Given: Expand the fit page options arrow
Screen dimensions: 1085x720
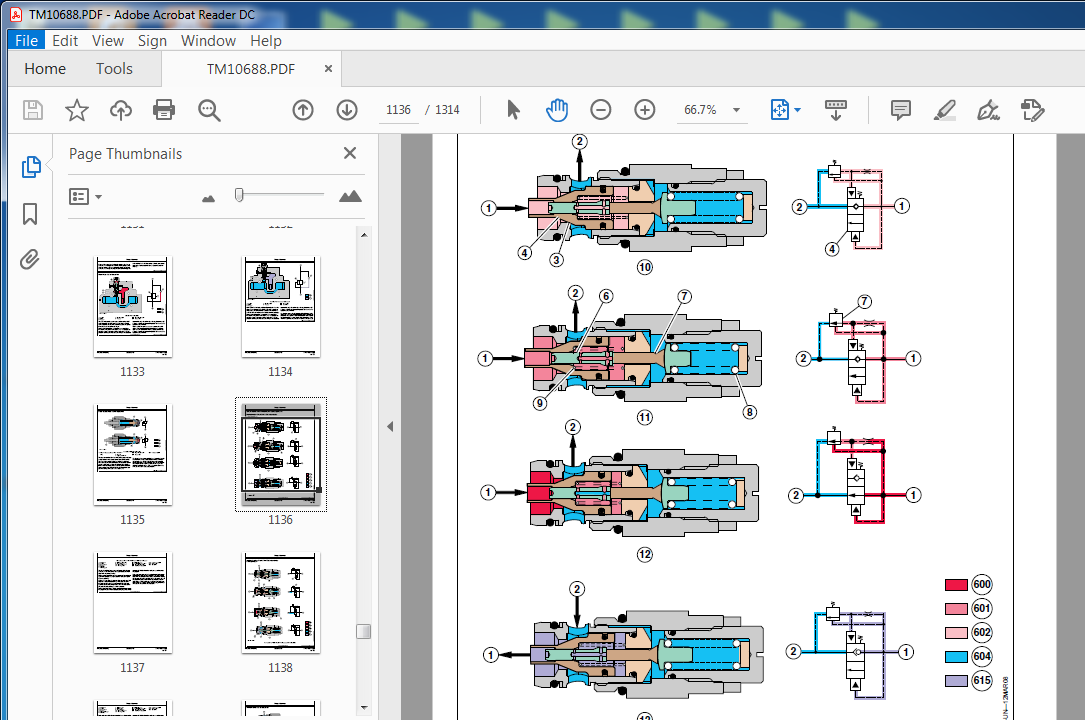Looking at the screenshot, I should pyautogui.click(x=798, y=110).
